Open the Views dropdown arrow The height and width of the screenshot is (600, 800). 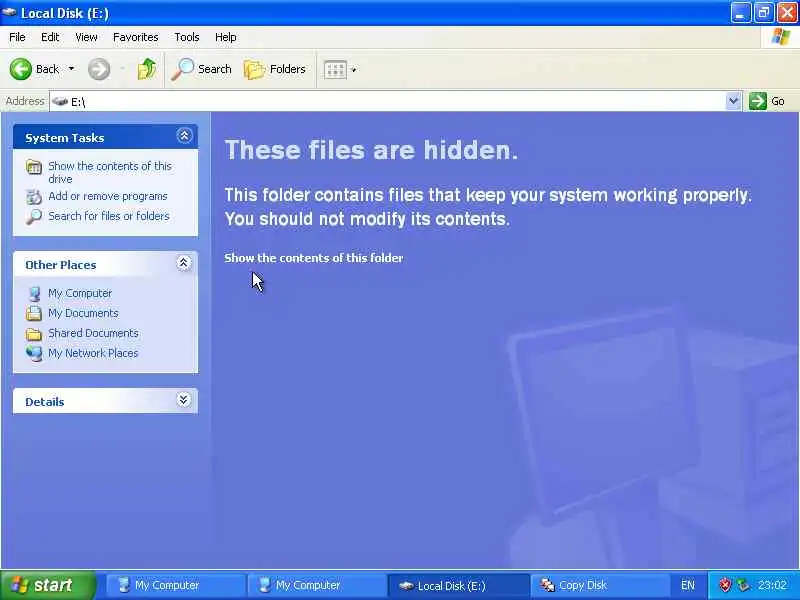click(x=354, y=70)
